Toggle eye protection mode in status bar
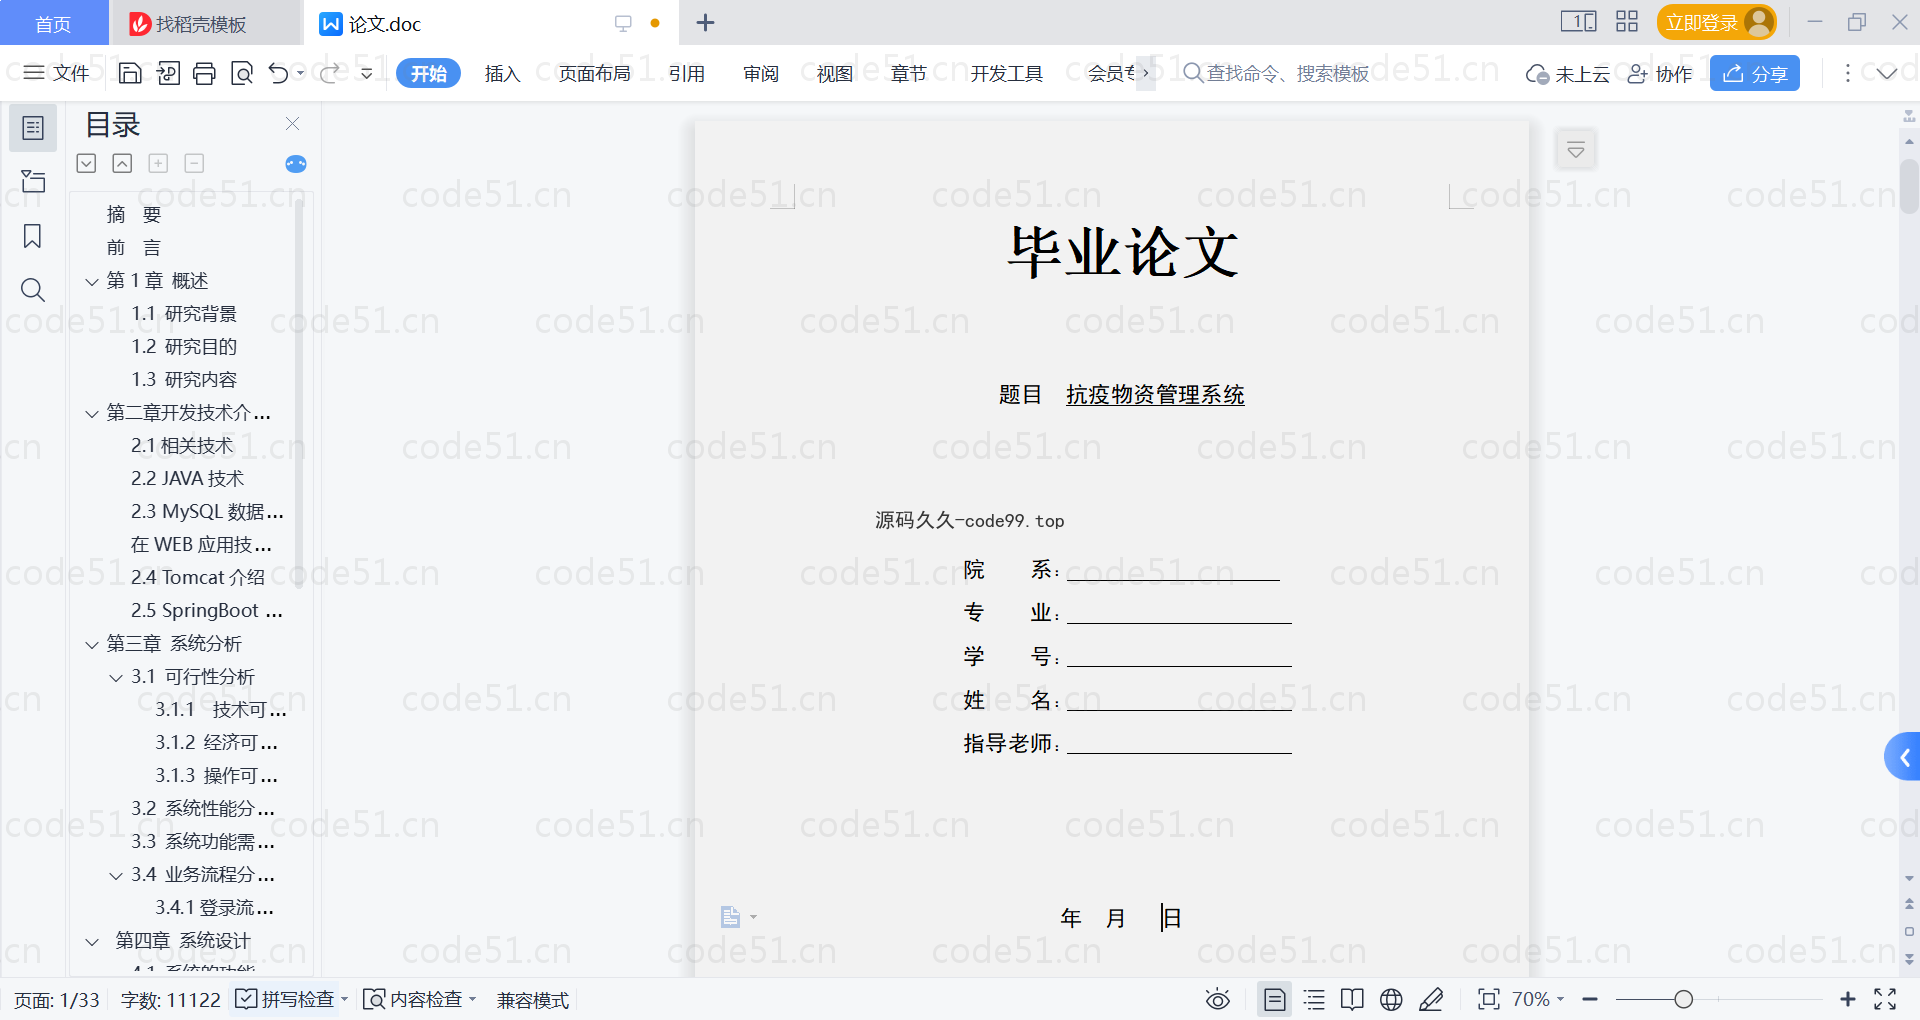 (1218, 999)
